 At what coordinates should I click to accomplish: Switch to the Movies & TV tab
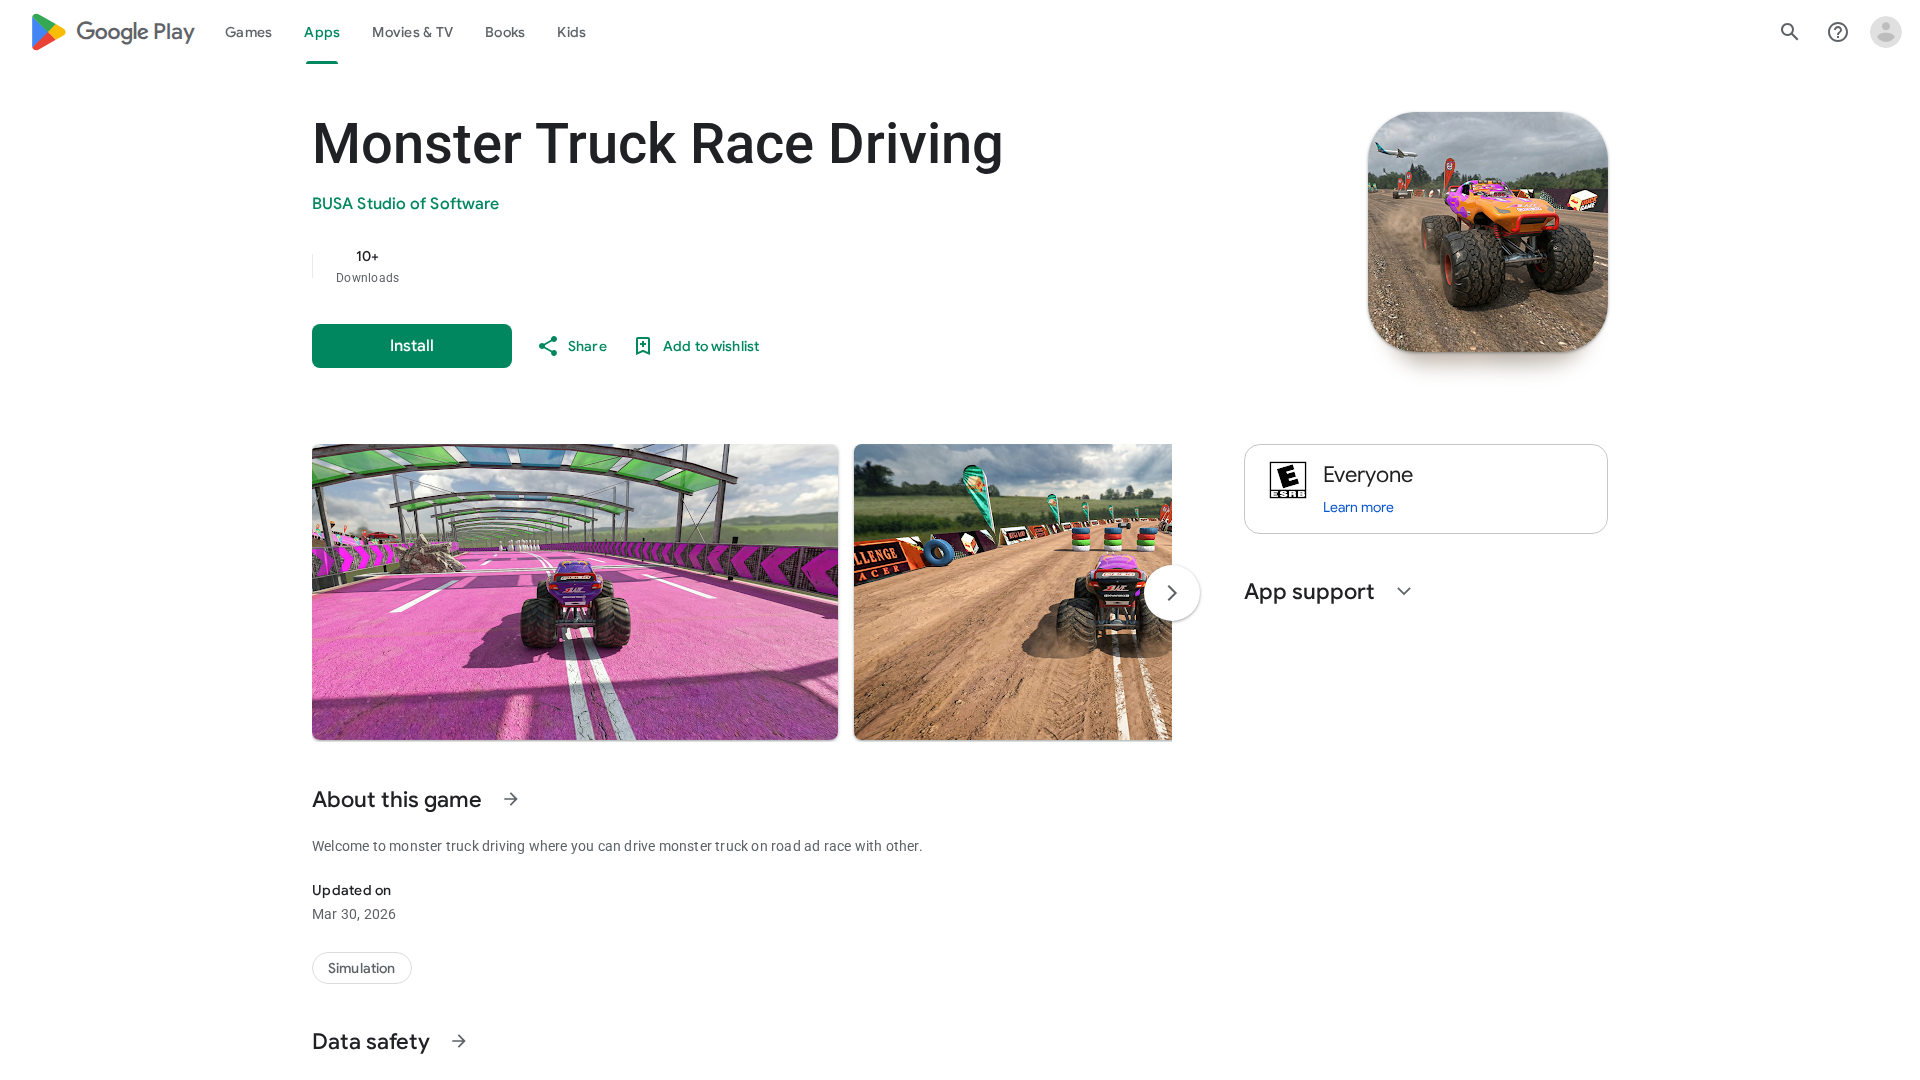tap(412, 32)
